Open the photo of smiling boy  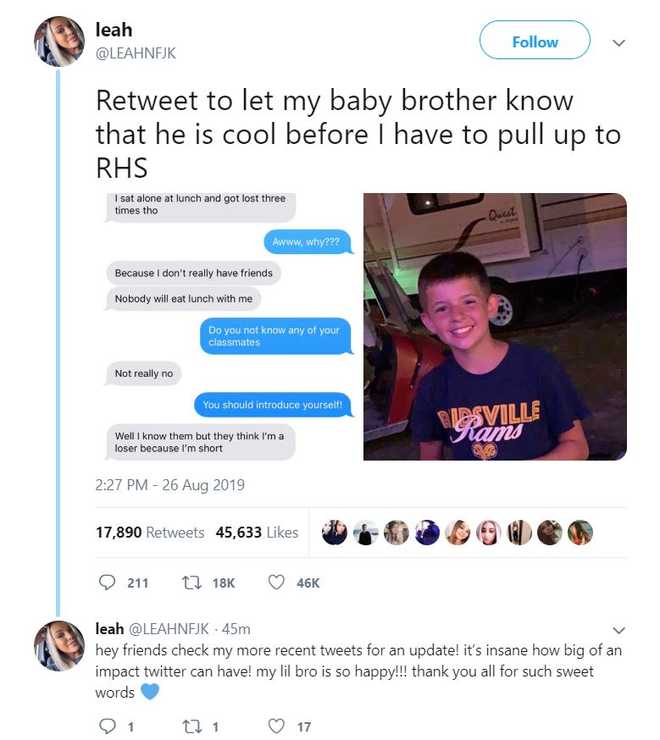pyautogui.click(x=494, y=326)
